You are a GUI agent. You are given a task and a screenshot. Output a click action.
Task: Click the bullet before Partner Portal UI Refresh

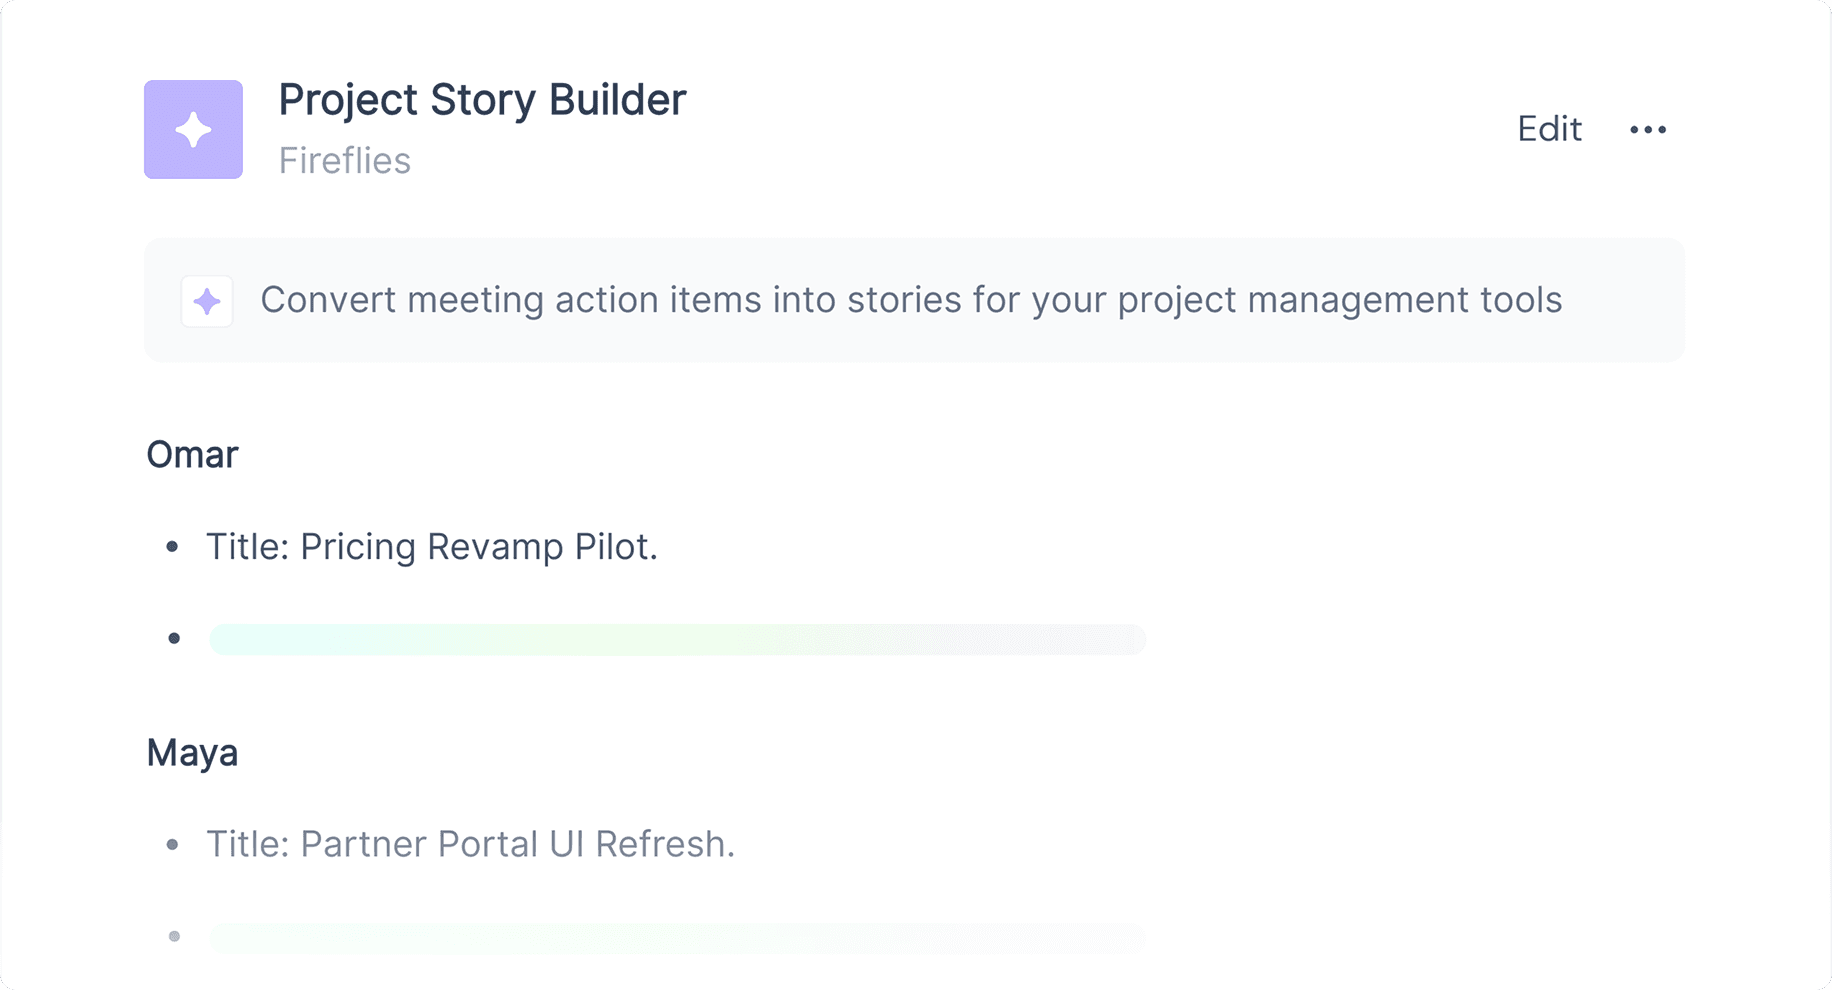[x=173, y=844]
